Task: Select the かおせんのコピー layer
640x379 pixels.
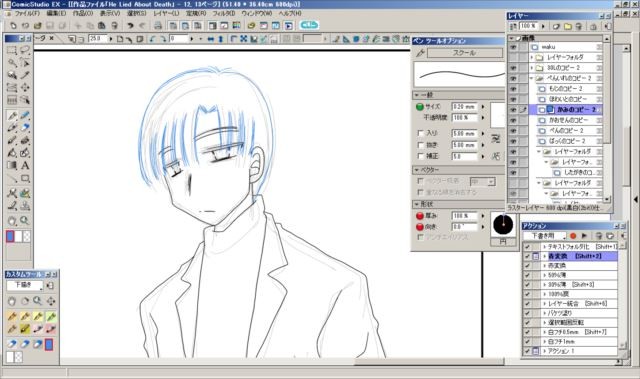Action: (569, 120)
